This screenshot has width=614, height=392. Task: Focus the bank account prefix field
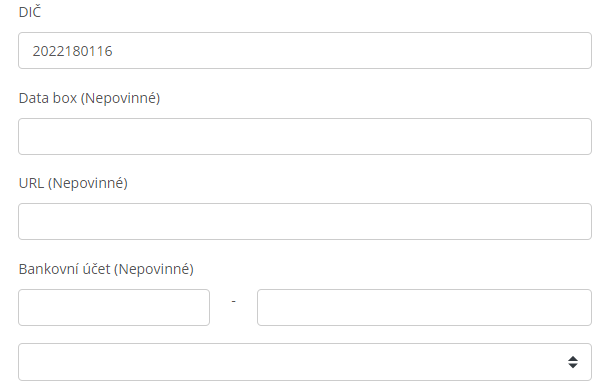click(x=114, y=308)
